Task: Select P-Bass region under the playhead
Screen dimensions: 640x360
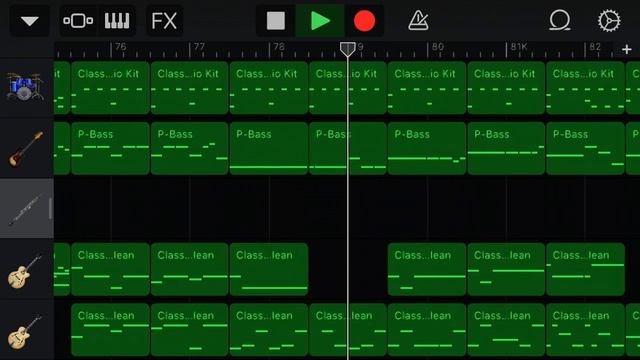Action: click(x=348, y=149)
